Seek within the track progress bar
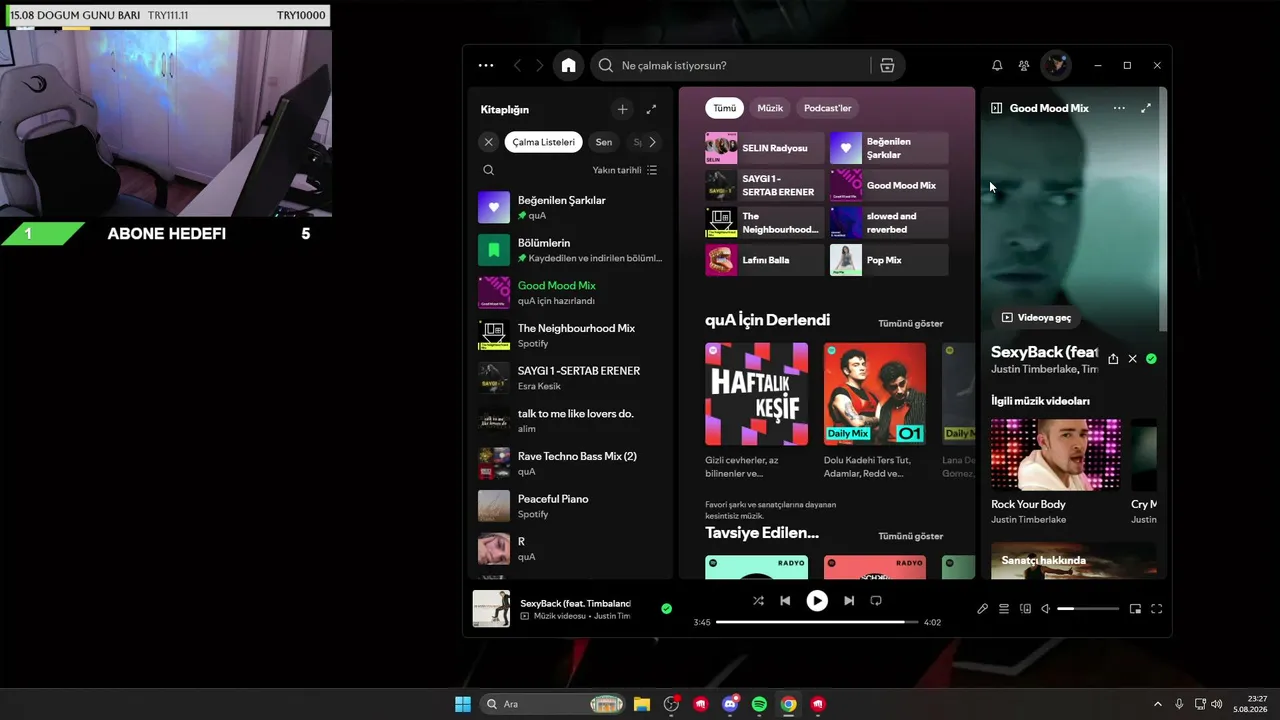This screenshot has width=1280, height=720. point(817,622)
